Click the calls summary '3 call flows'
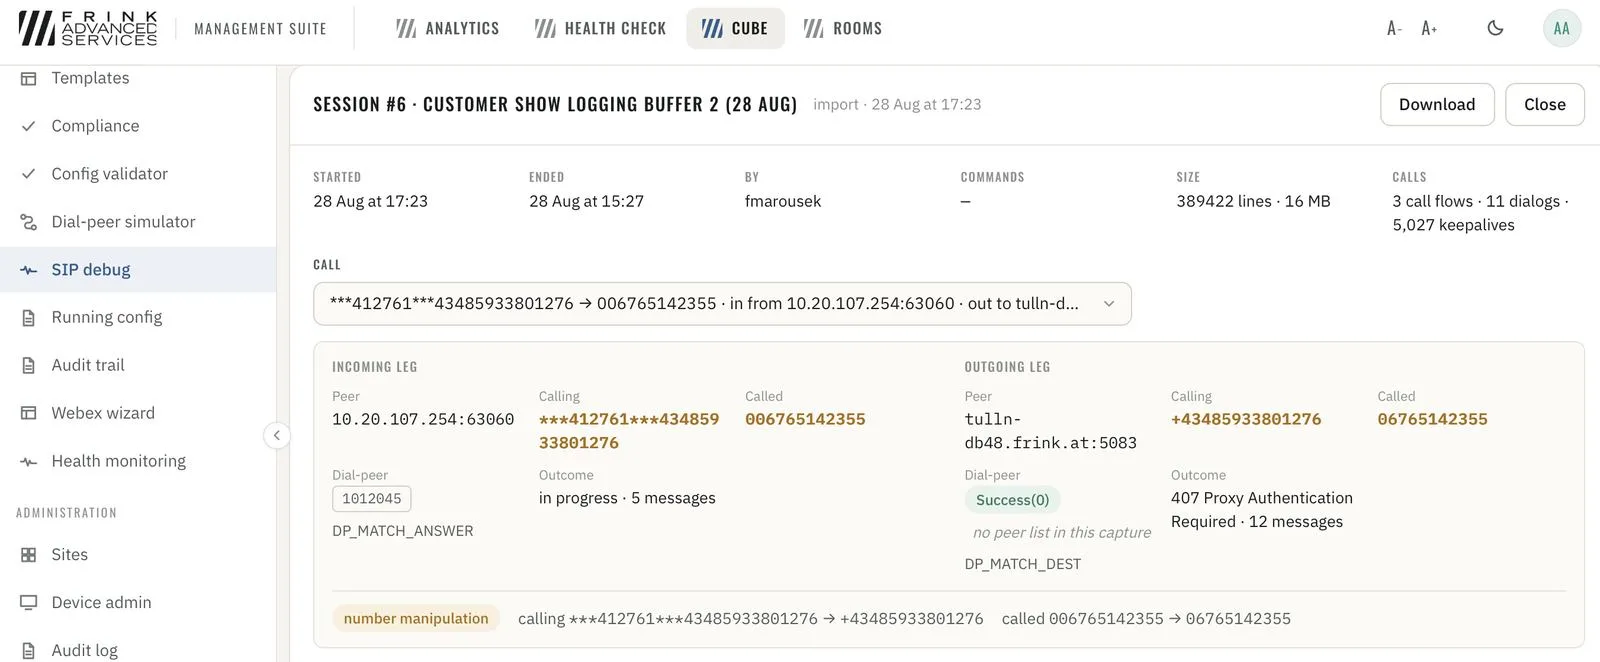This screenshot has height=662, width=1600. pyautogui.click(x=1481, y=213)
